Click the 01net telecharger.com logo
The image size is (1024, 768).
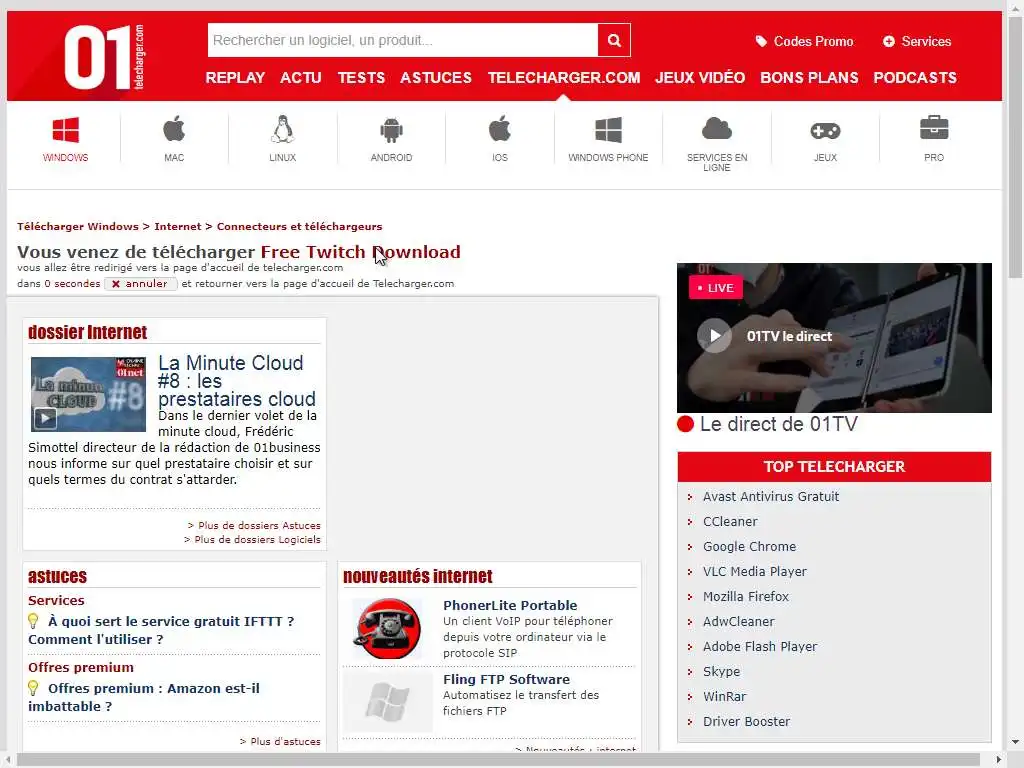point(104,57)
